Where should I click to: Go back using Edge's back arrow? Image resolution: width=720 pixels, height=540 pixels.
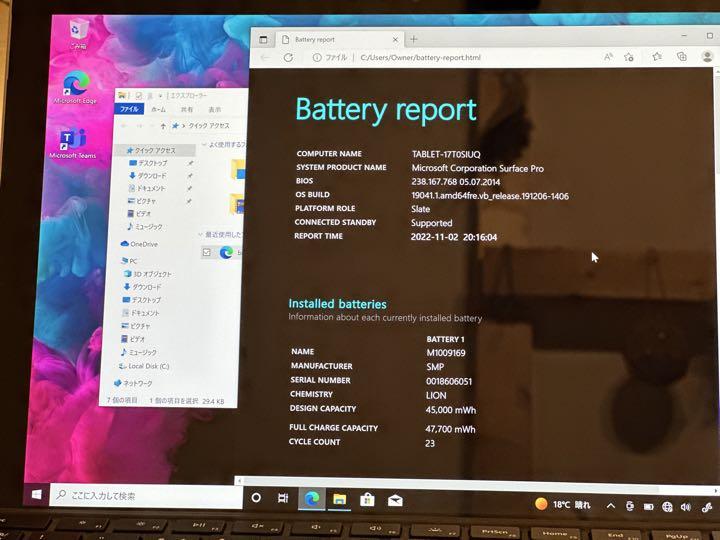[x=265, y=57]
